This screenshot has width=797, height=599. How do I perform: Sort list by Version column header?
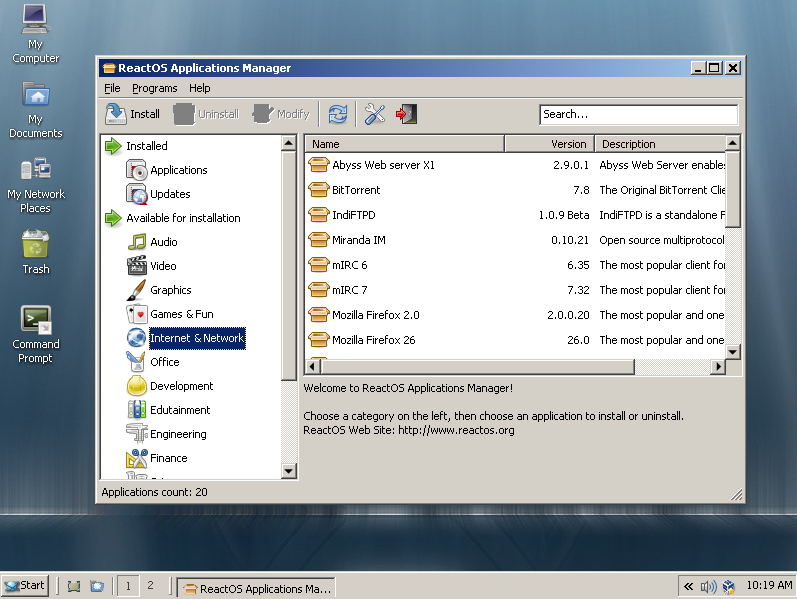point(549,144)
